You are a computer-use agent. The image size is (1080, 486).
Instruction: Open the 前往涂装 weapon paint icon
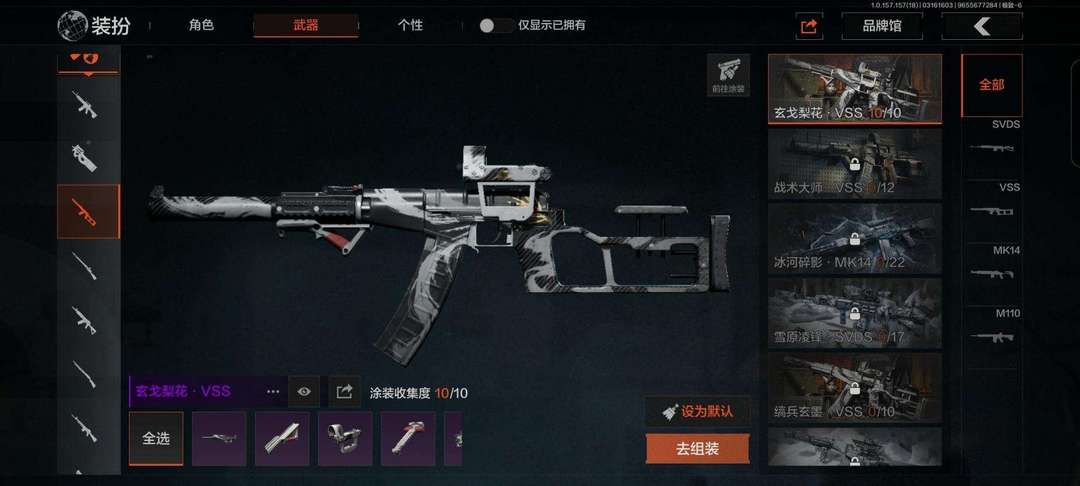pos(729,75)
